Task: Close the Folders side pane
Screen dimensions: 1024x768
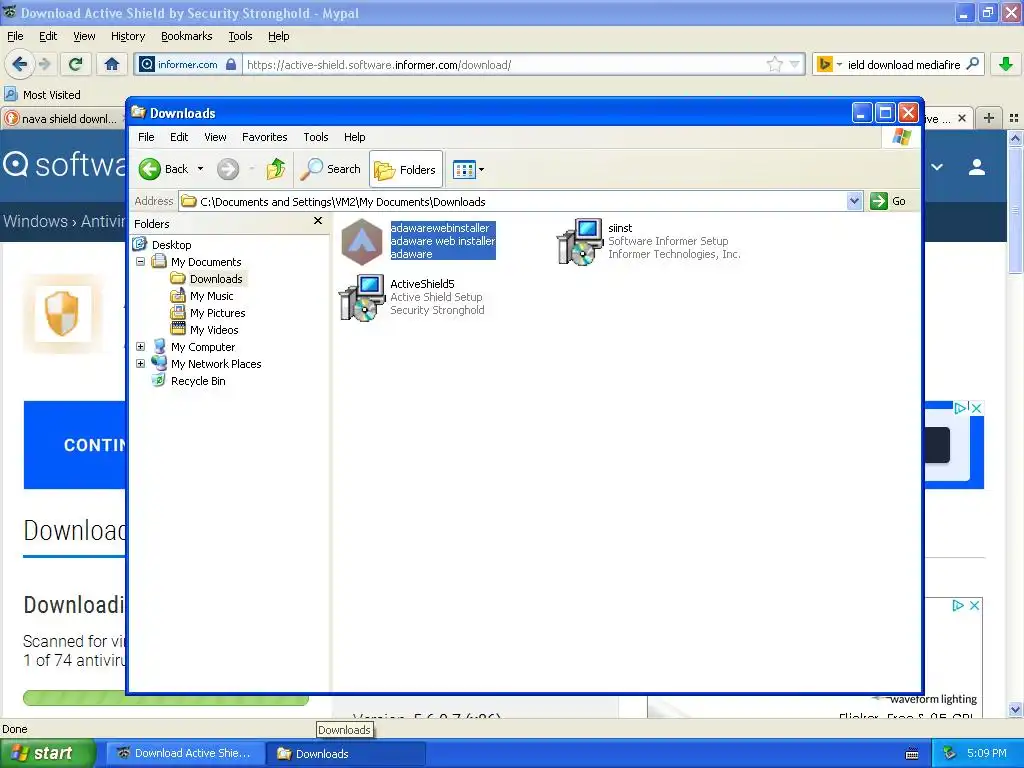Action: coord(317,221)
